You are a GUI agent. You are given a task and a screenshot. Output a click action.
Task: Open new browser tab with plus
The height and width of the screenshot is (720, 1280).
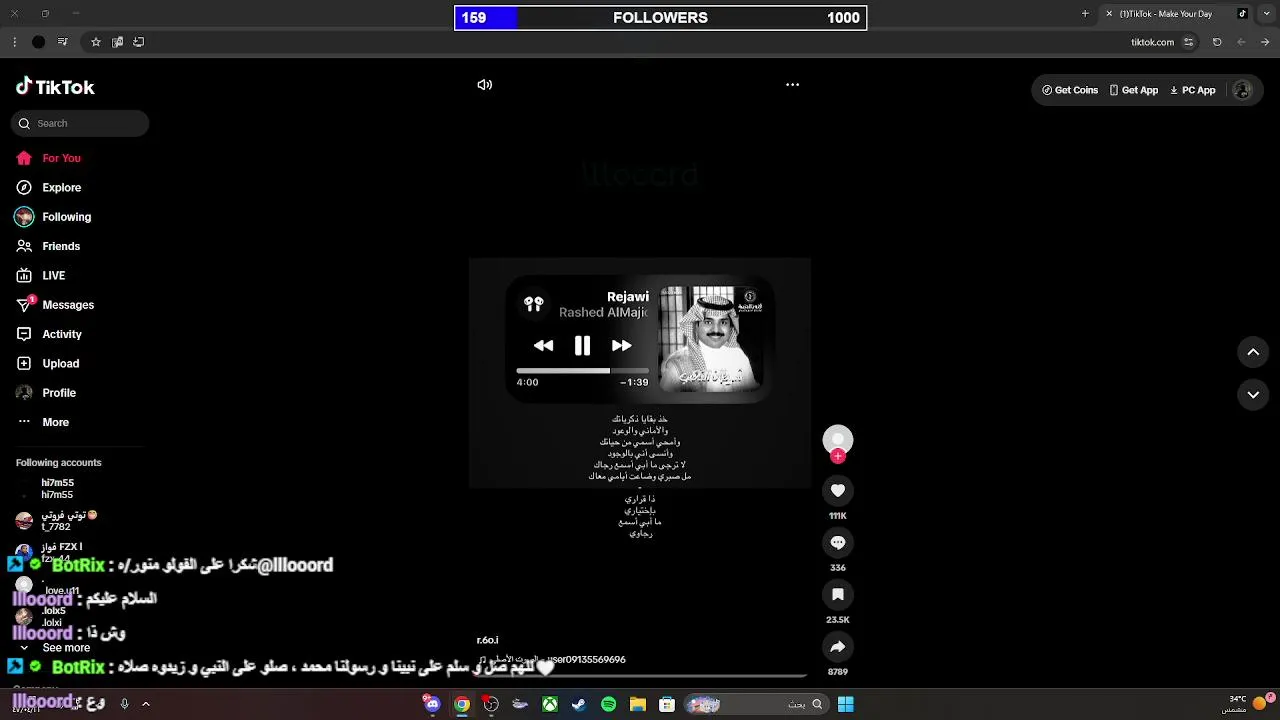coord(1085,14)
